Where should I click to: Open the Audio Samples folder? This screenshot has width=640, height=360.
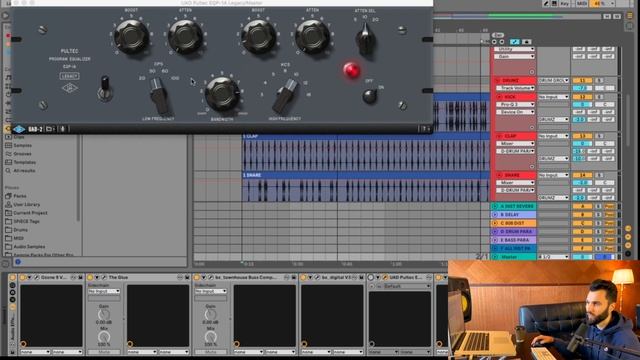click(29, 247)
